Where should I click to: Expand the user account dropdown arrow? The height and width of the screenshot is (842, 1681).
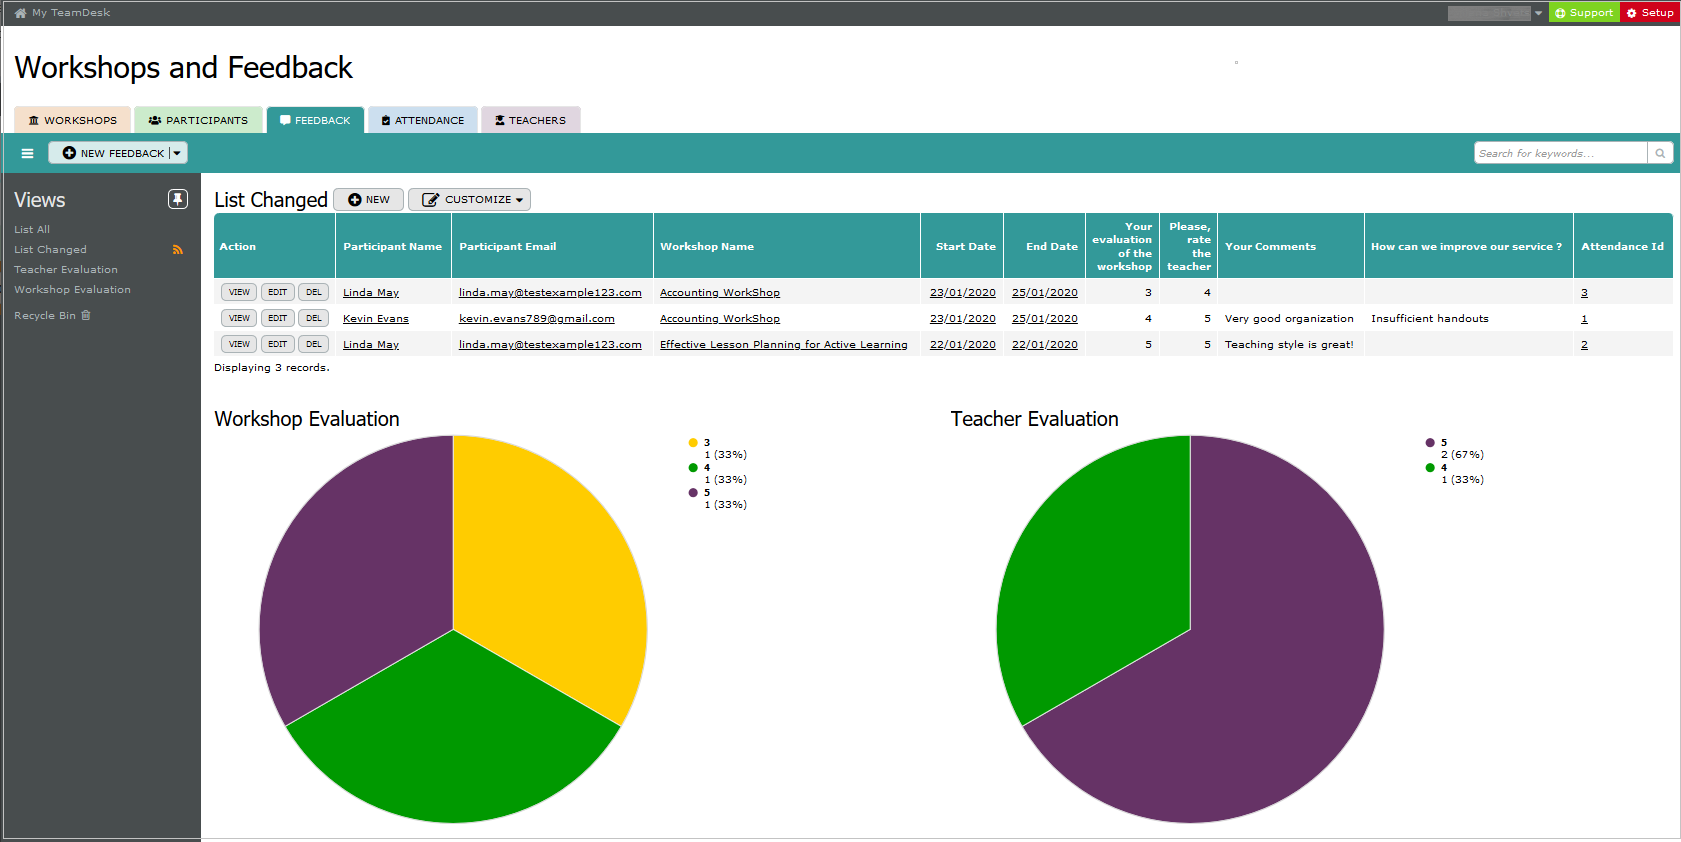point(1538,13)
